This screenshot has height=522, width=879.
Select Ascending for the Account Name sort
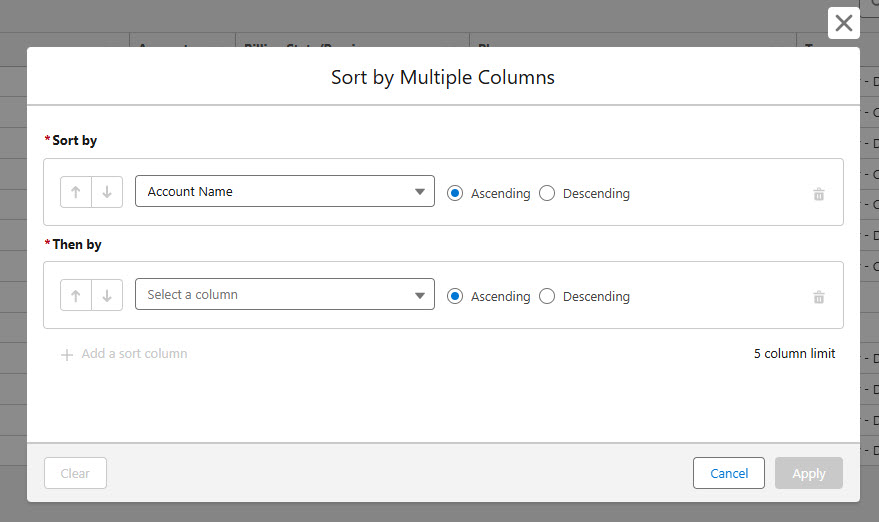point(455,193)
